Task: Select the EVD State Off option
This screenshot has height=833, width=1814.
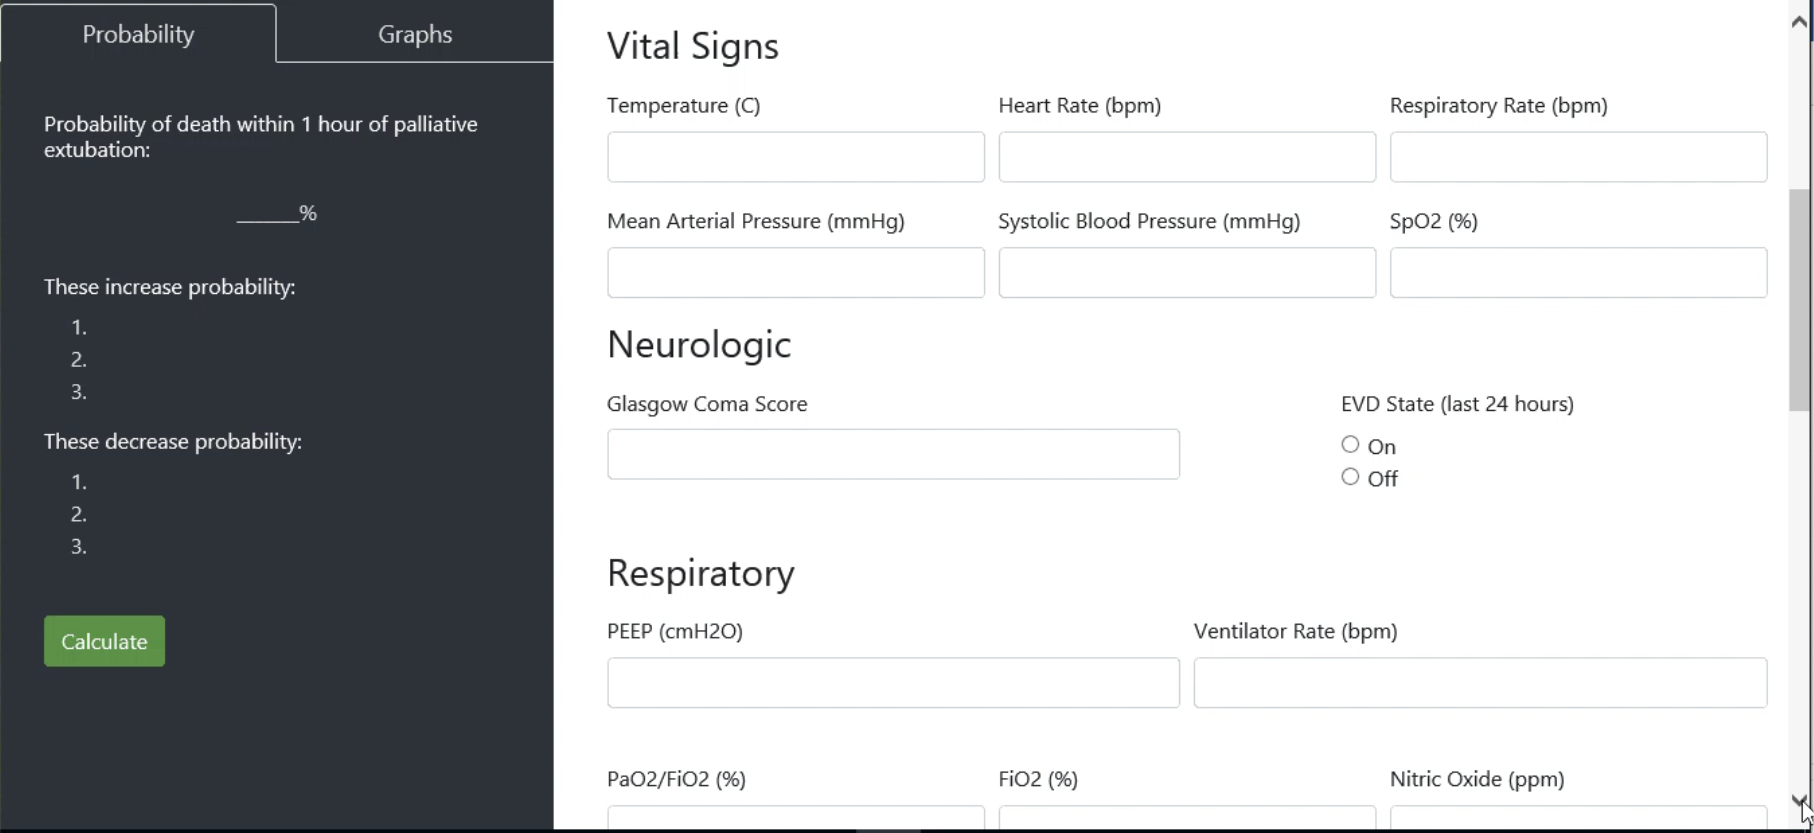Action: (1350, 477)
